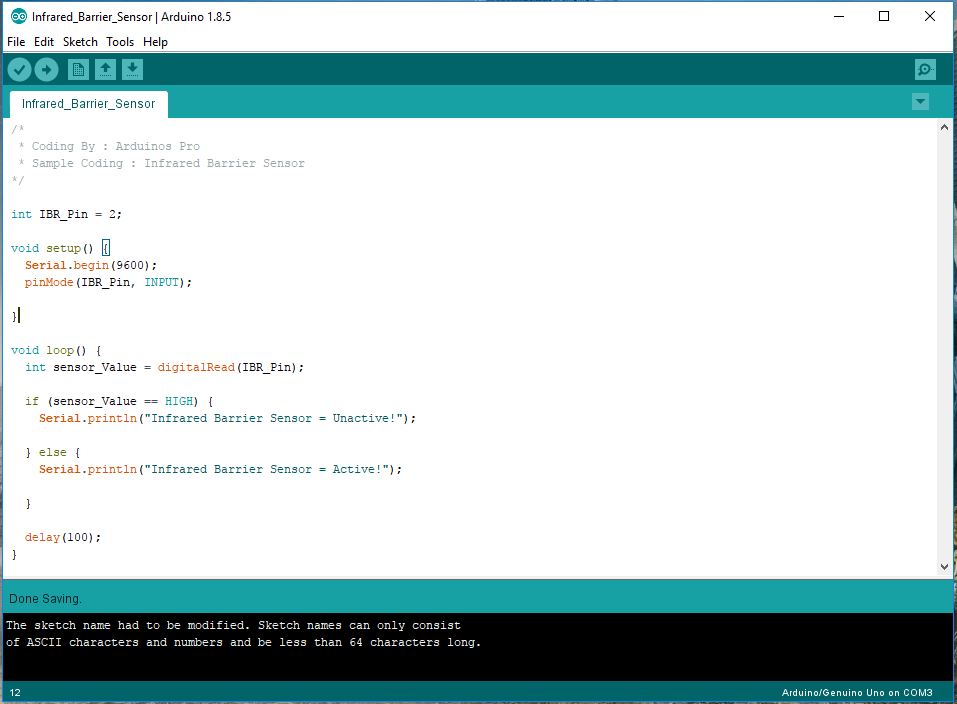Open a sketch using the Open toolbar icon
The height and width of the screenshot is (704, 957).
click(105, 69)
